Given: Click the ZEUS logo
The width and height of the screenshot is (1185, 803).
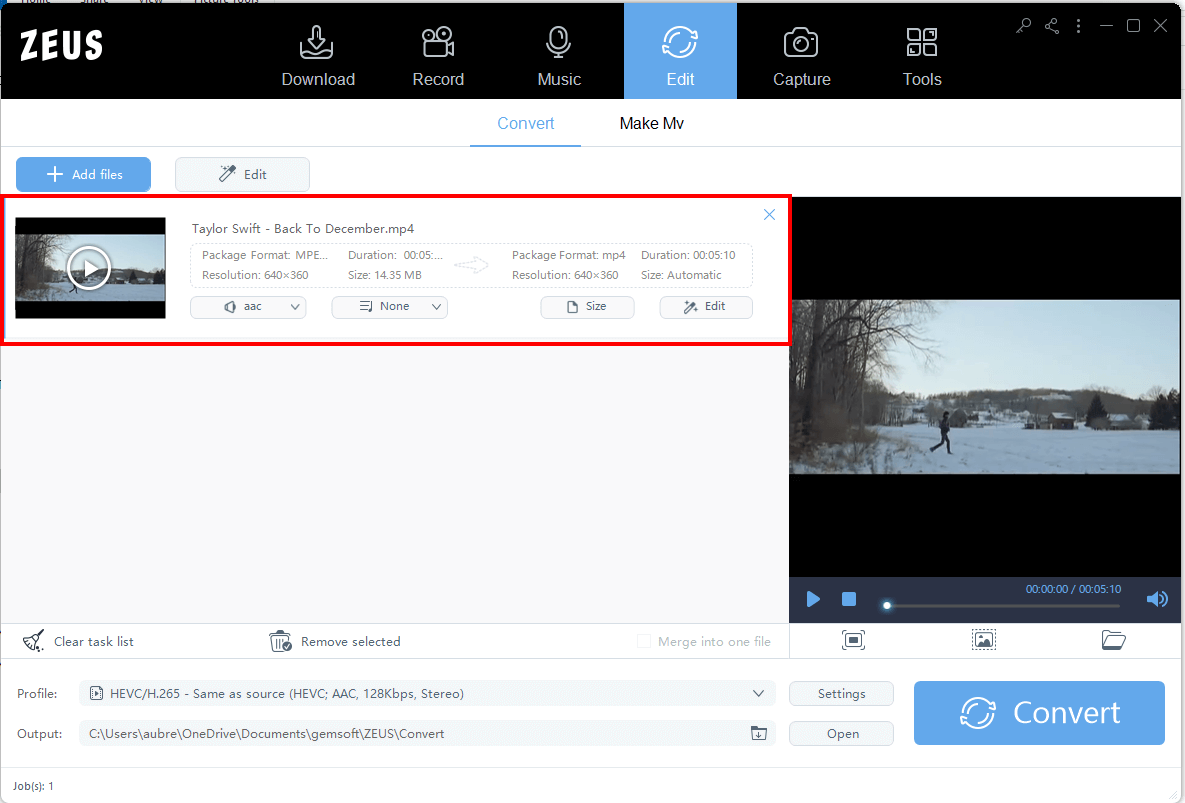Looking at the screenshot, I should [x=61, y=45].
